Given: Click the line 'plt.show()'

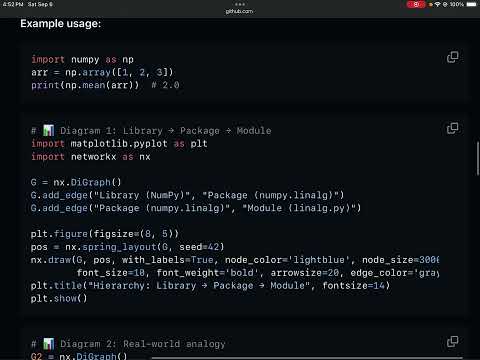Looking at the screenshot, I should click(x=59, y=299).
